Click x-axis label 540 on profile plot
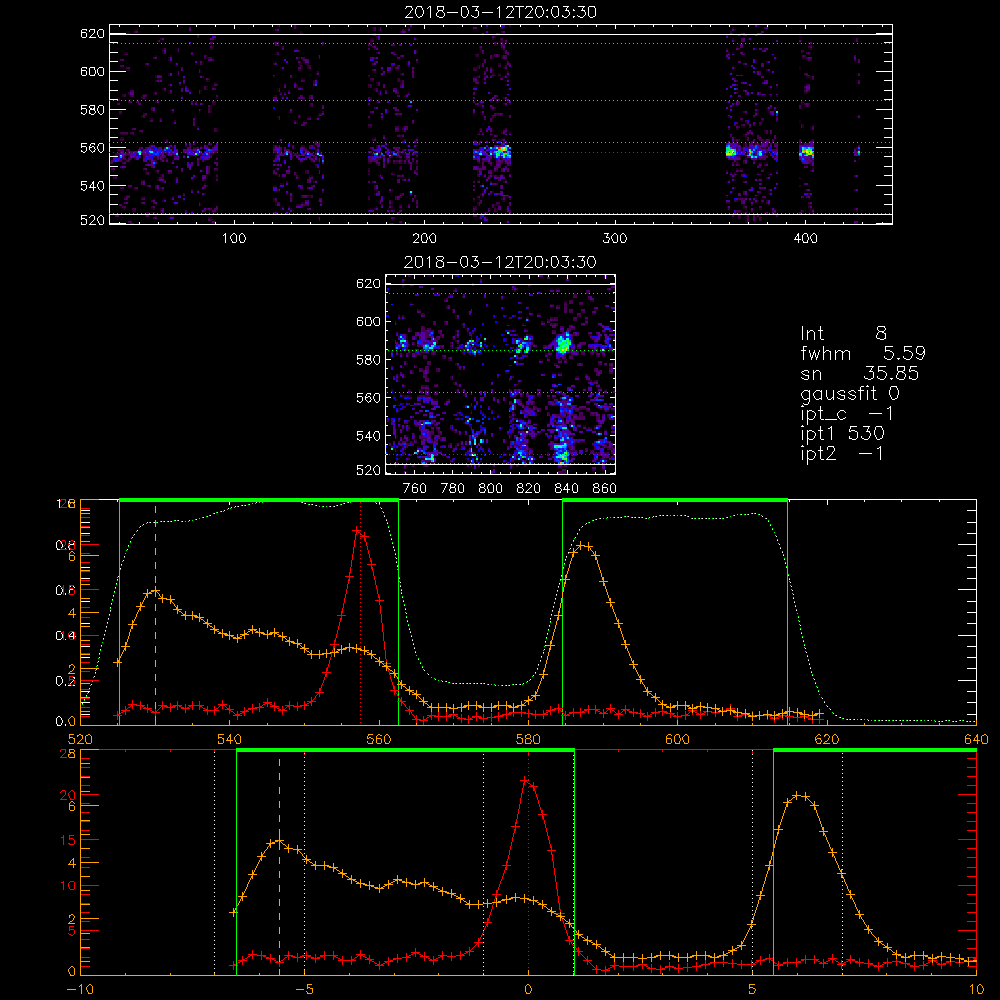This screenshot has height=1000, width=1000. coord(230,739)
